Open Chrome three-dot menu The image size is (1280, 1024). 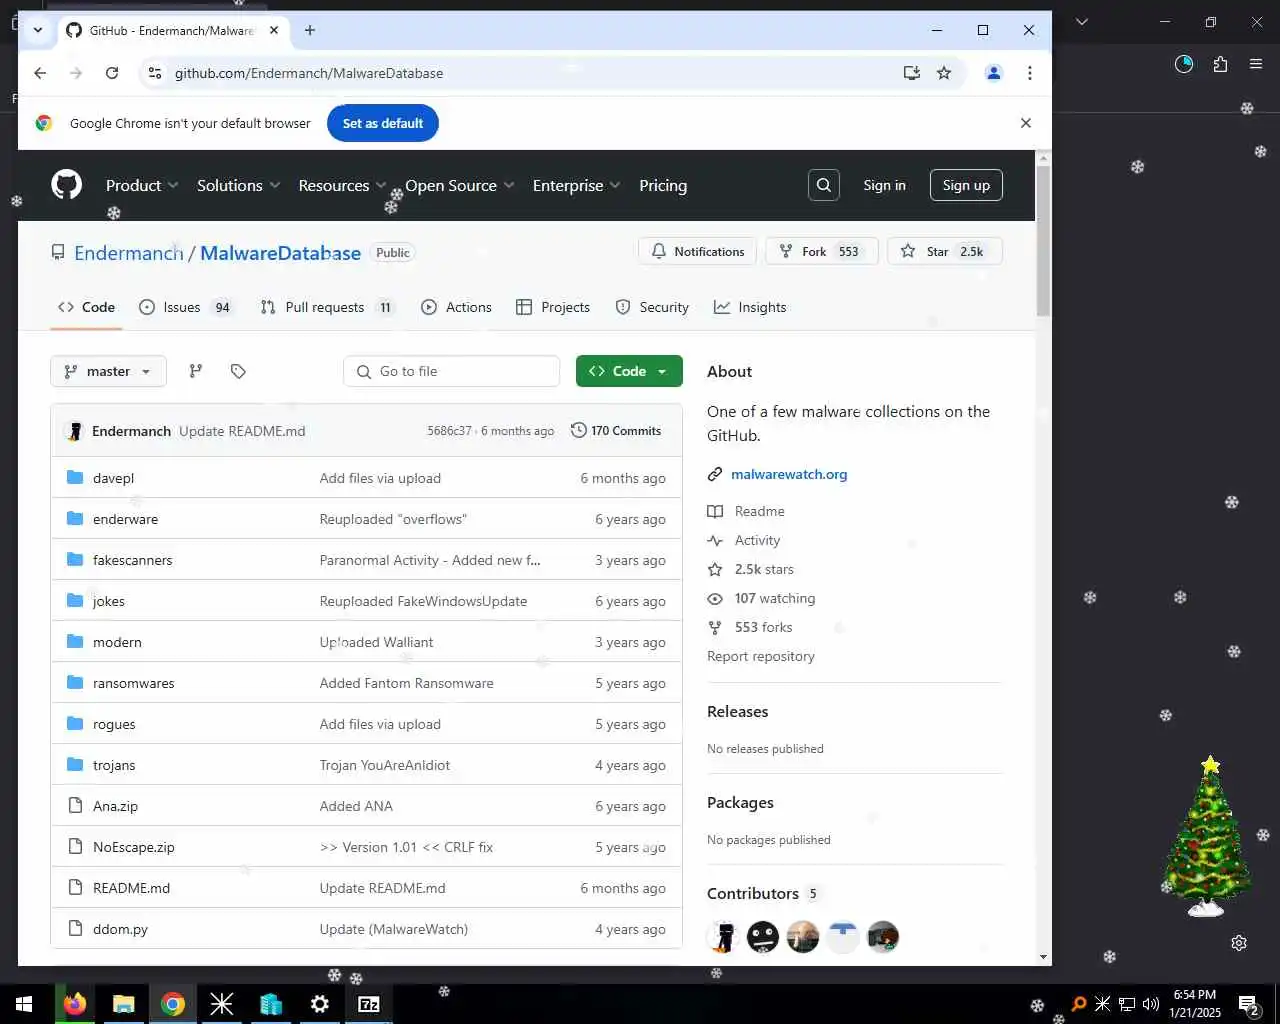(1029, 73)
